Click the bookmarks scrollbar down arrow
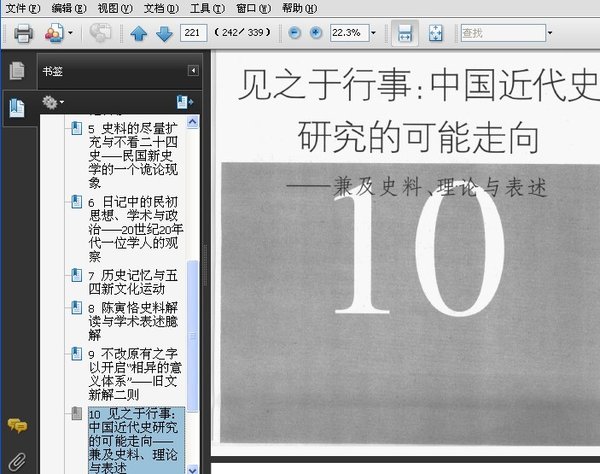Image resolution: width=600 pixels, height=474 pixels. 192,469
